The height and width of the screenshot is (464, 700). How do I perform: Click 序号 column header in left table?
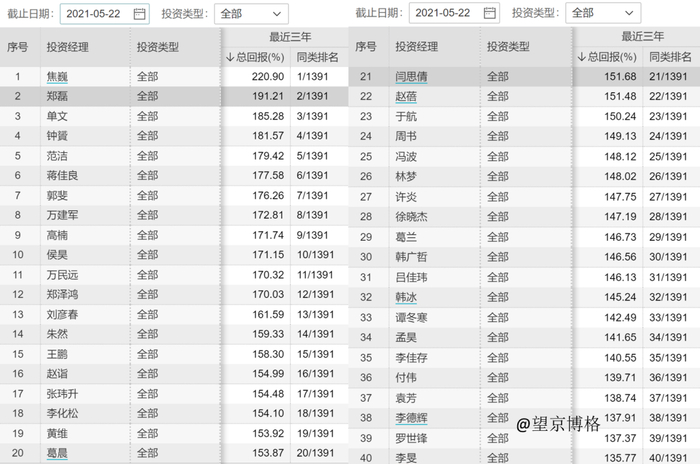[x=17, y=47]
